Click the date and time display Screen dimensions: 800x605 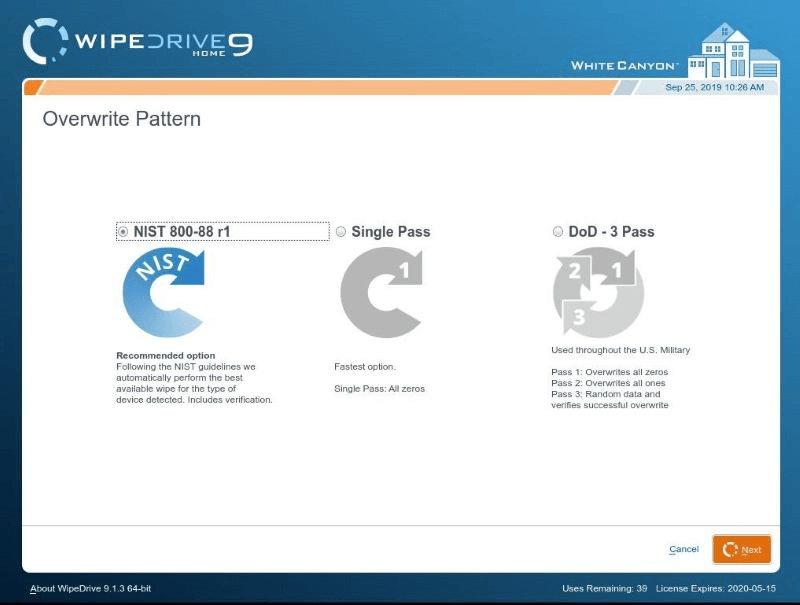[714, 87]
